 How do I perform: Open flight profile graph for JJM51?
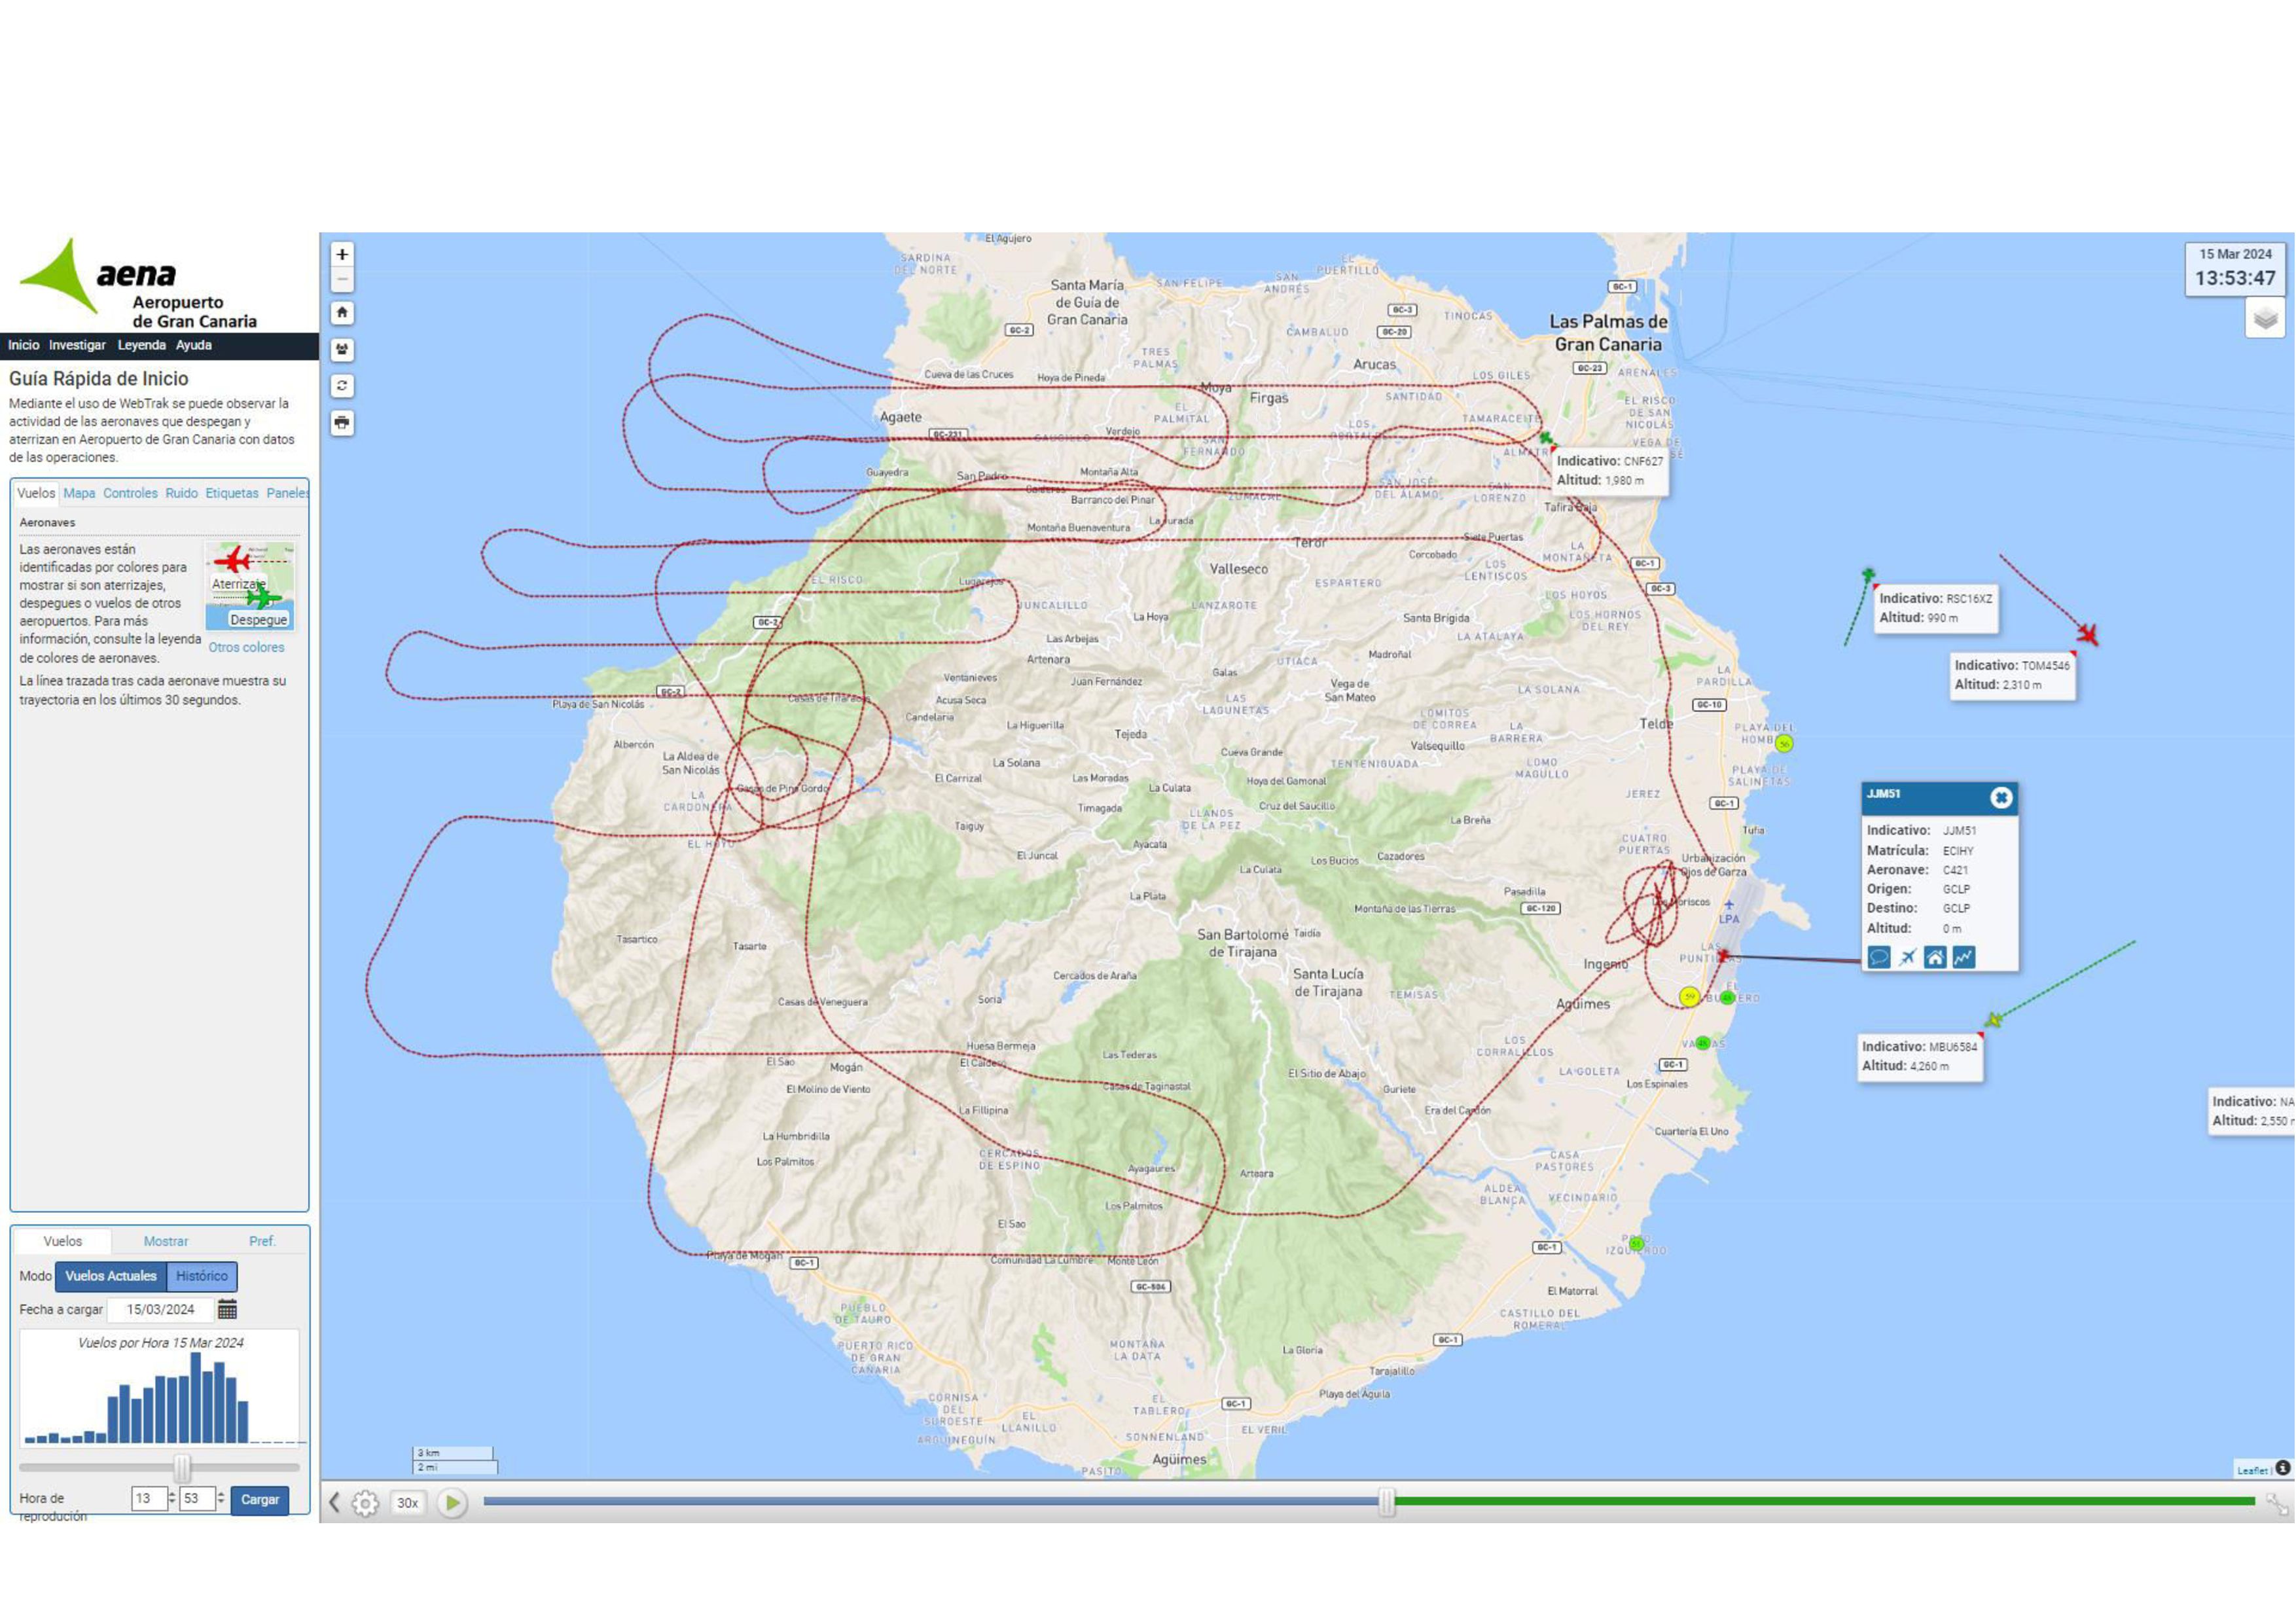pyautogui.click(x=1963, y=957)
